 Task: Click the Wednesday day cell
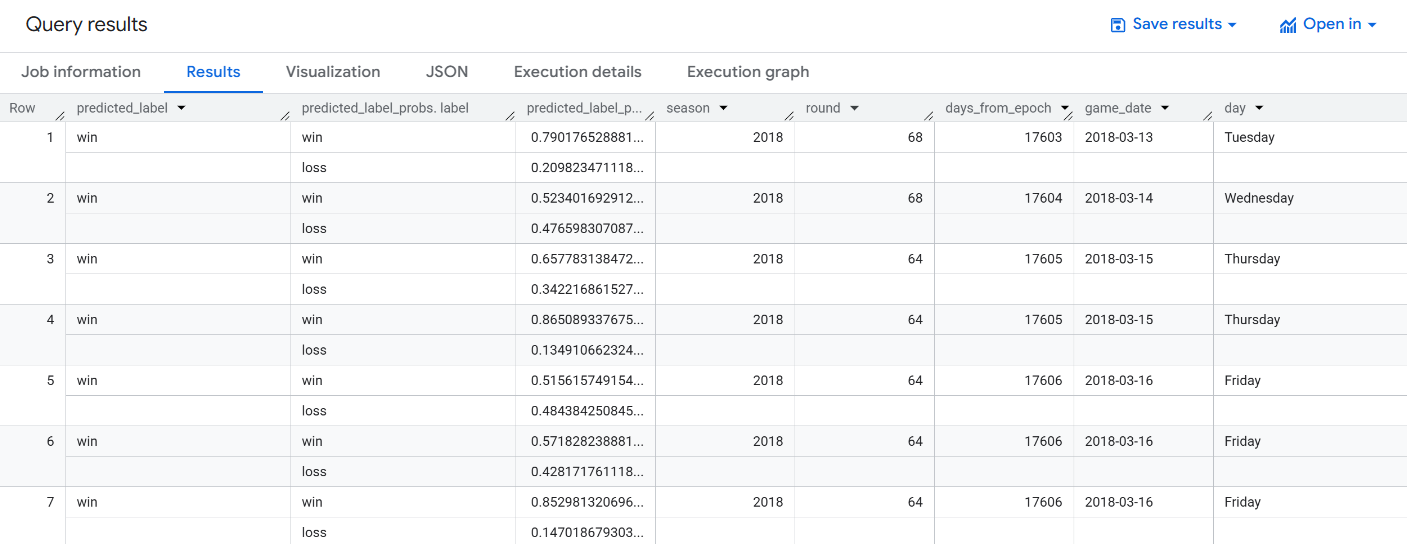(x=1259, y=198)
